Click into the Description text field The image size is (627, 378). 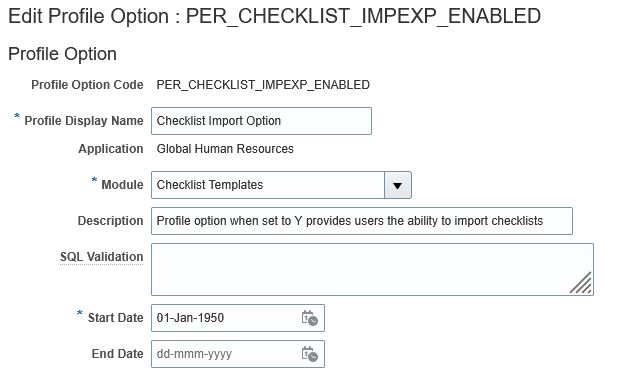coord(362,221)
